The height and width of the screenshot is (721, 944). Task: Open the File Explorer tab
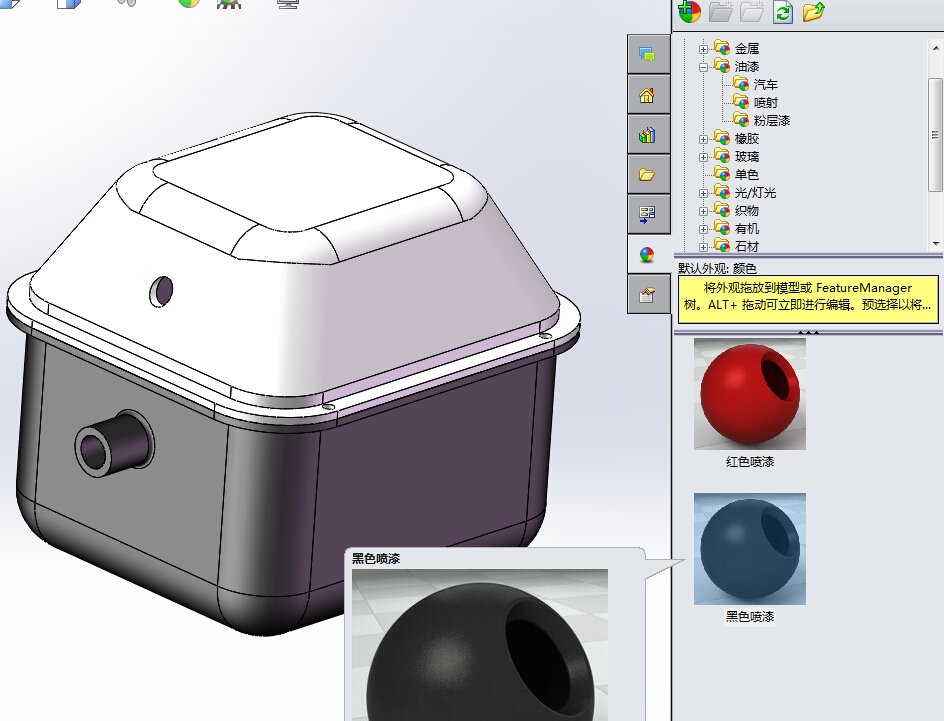coord(648,175)
